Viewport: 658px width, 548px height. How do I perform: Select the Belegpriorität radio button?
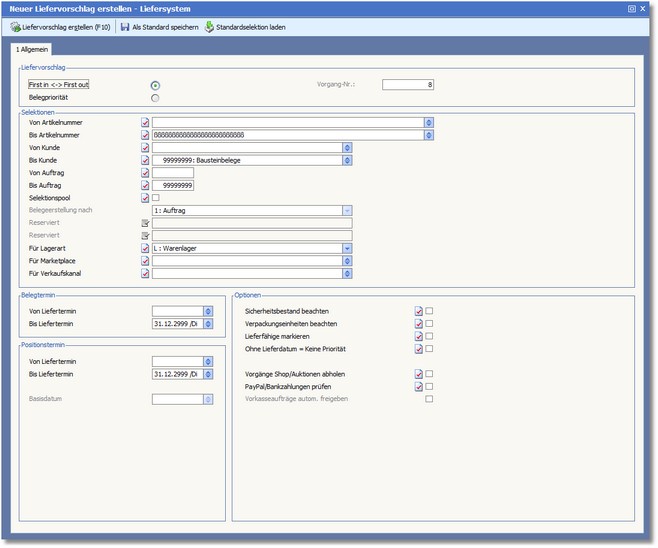pos(155,98)
